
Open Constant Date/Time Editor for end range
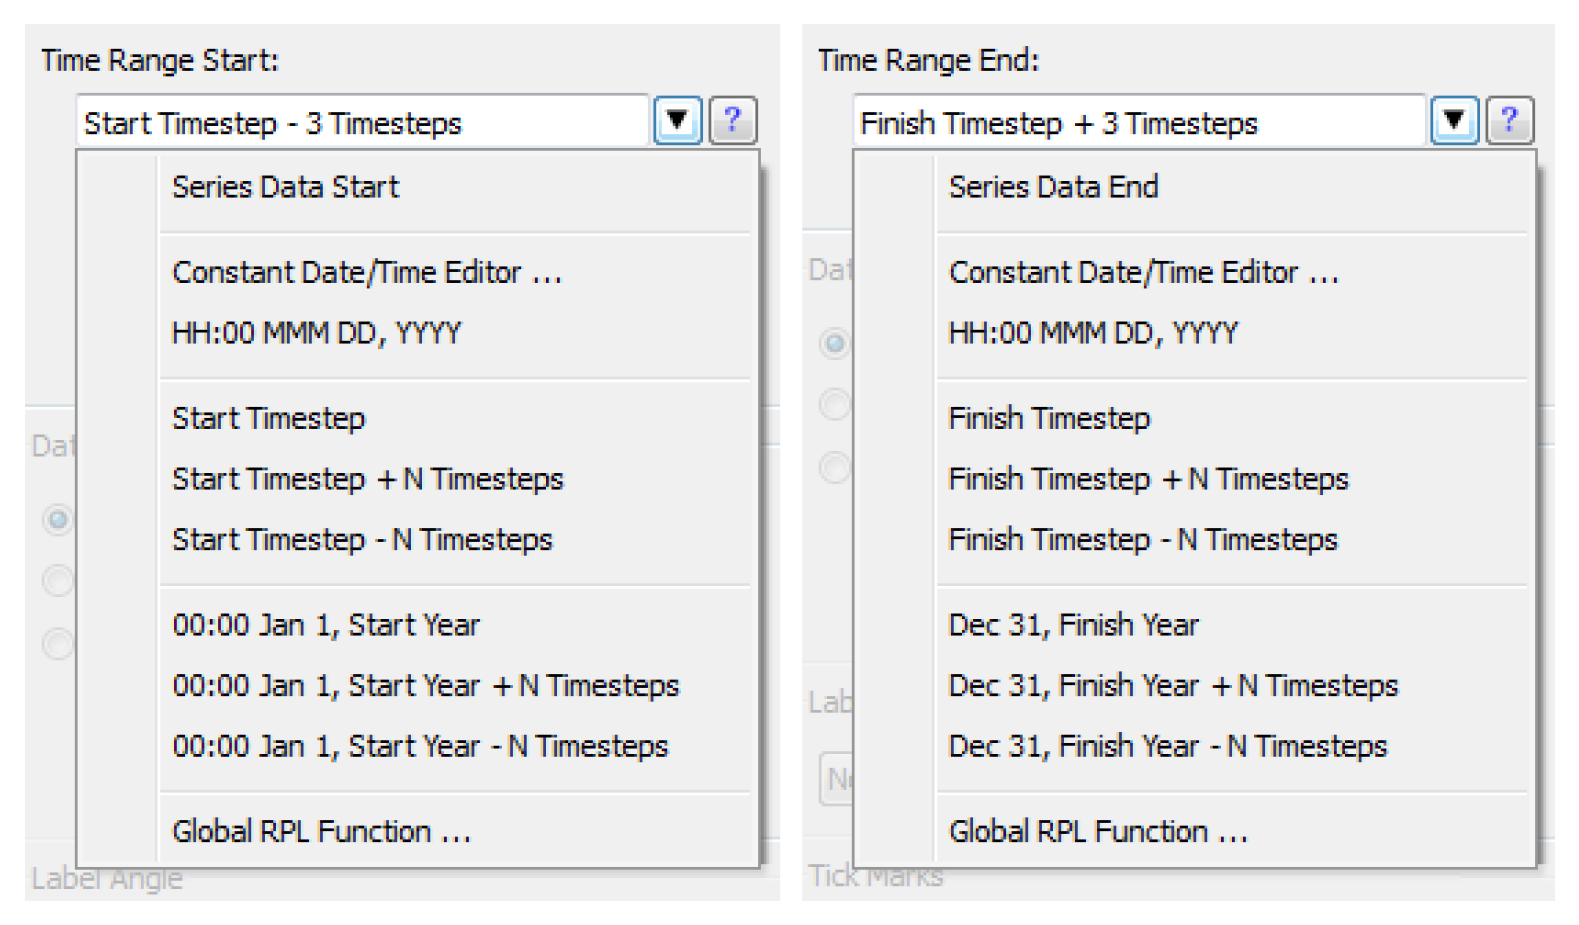pyautogui.click(x=1143, y=273)
